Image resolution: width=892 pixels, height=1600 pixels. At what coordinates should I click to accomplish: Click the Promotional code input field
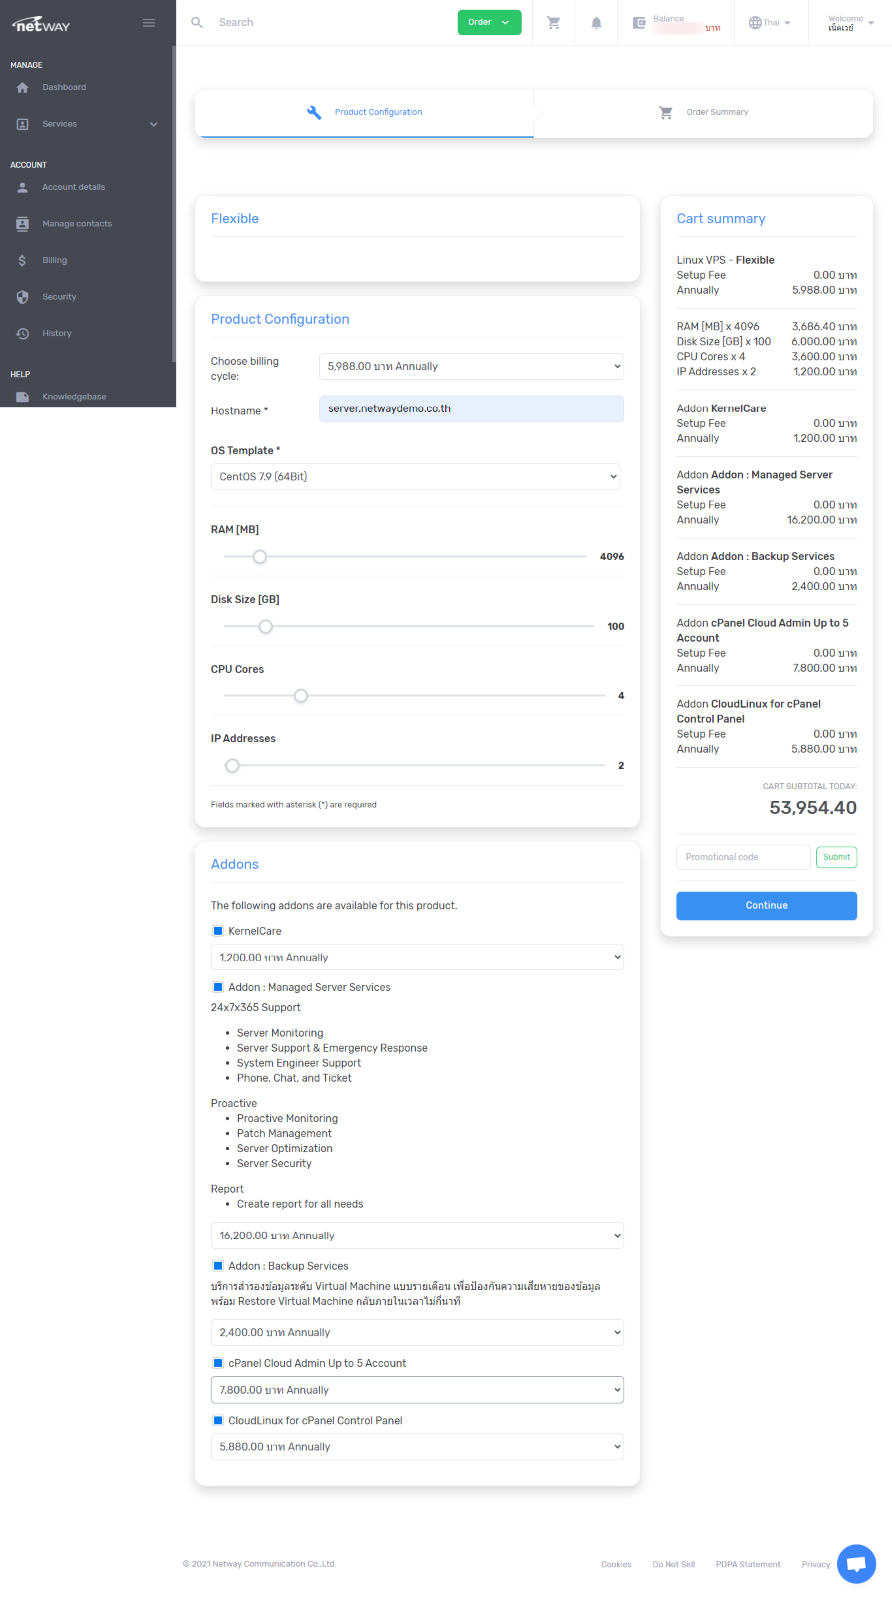(743, 857)
